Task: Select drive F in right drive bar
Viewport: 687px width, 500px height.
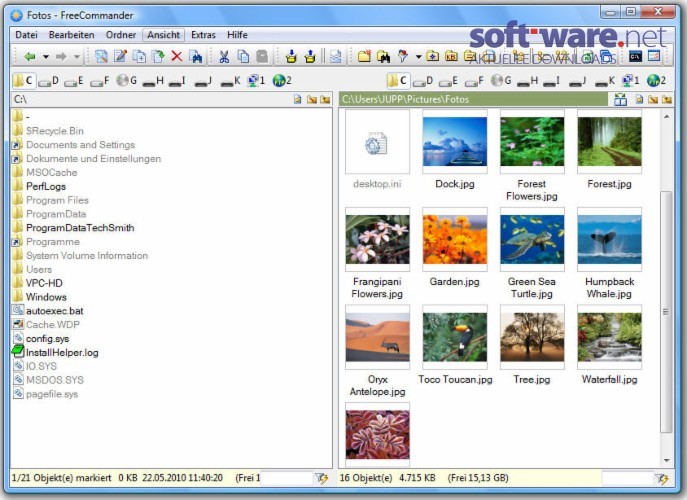Action: point(475,81)
